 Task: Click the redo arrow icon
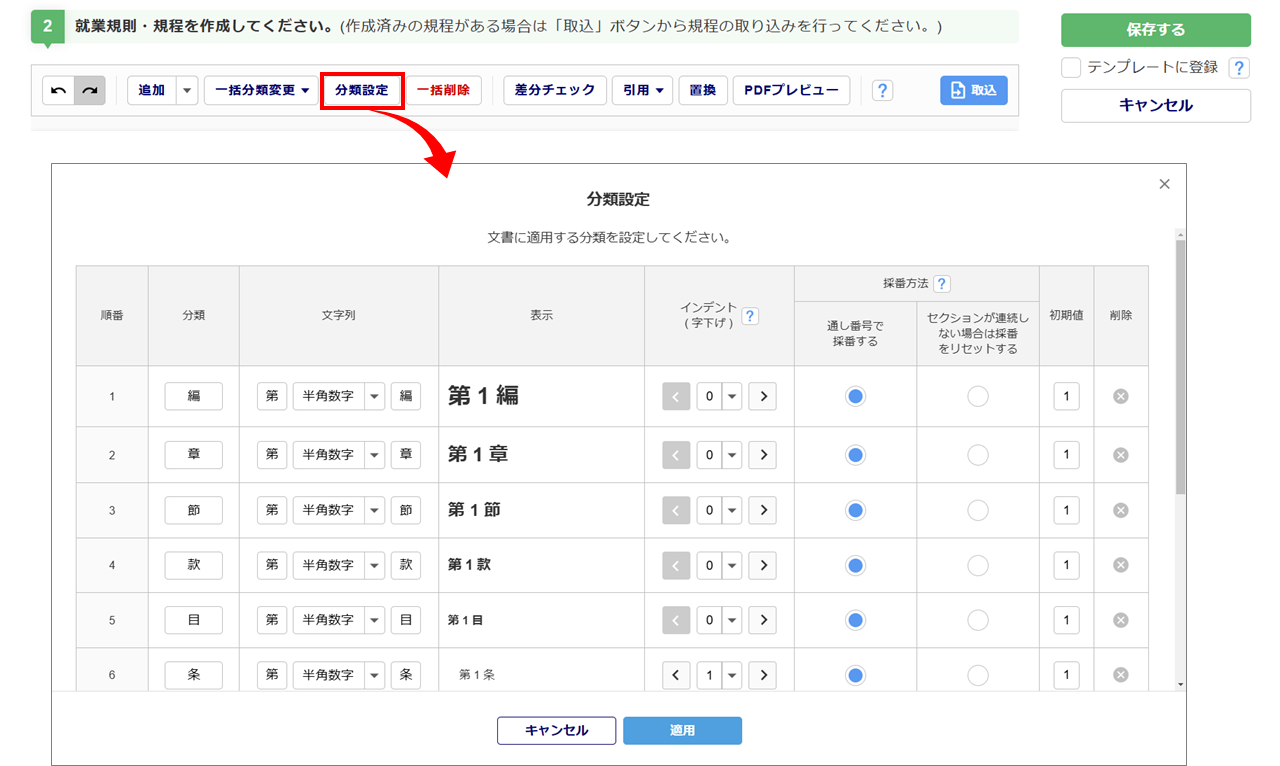click(x=90, y=90)
